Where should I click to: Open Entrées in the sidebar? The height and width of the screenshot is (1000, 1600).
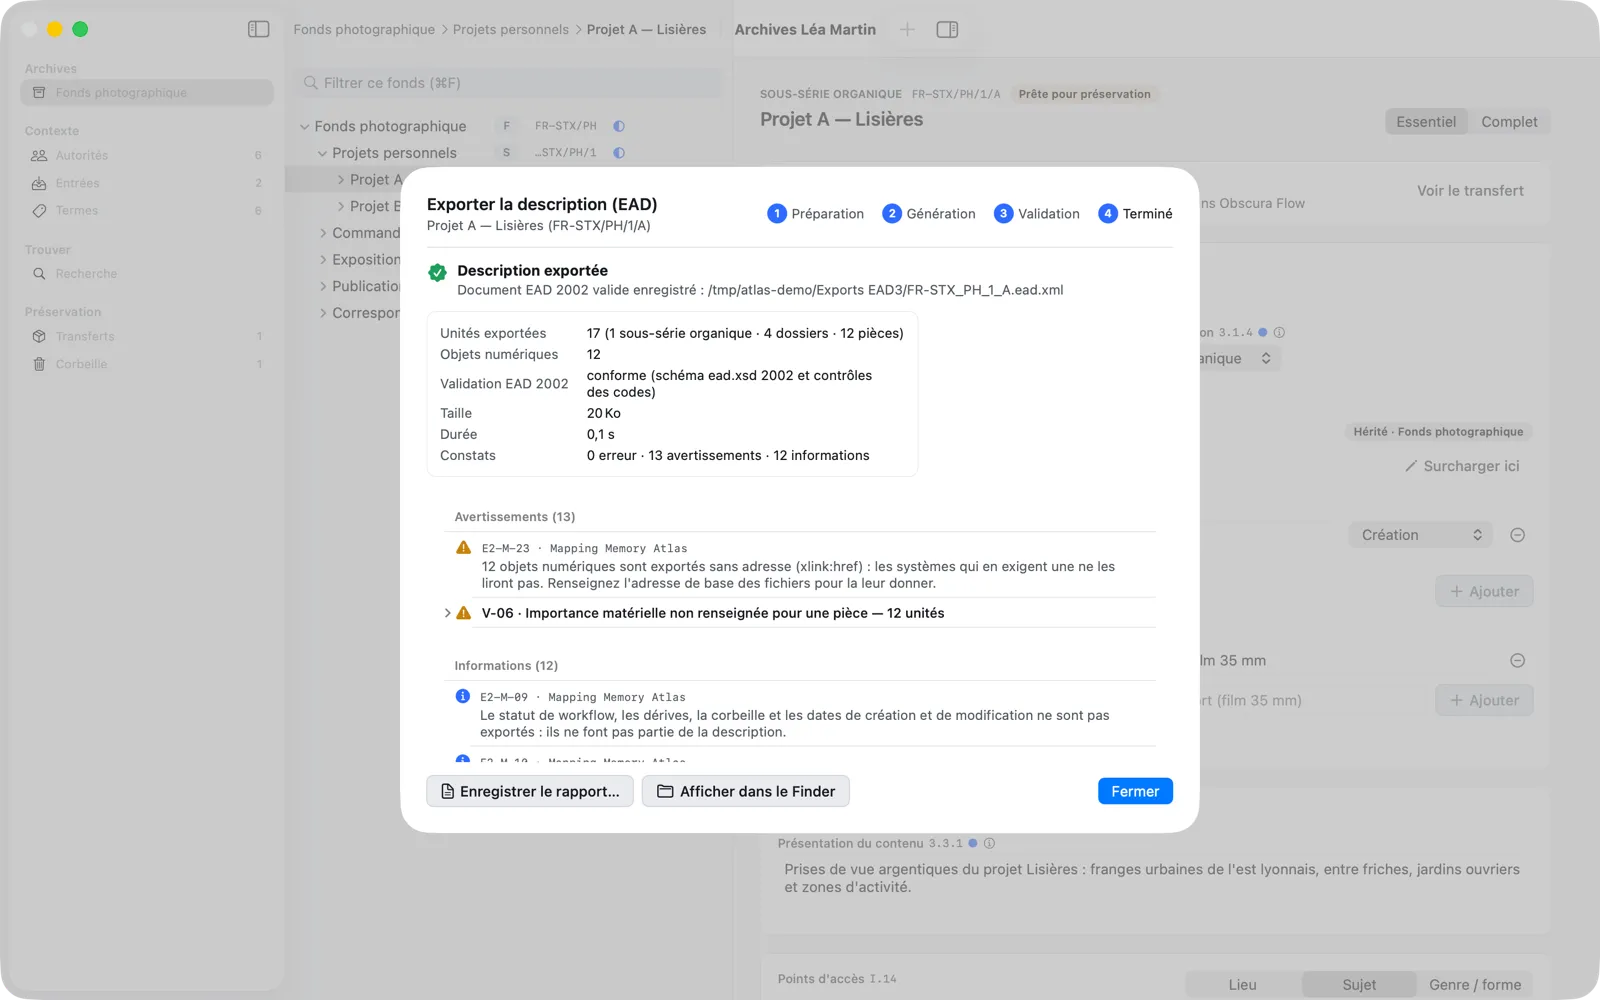tap(147, 183)
